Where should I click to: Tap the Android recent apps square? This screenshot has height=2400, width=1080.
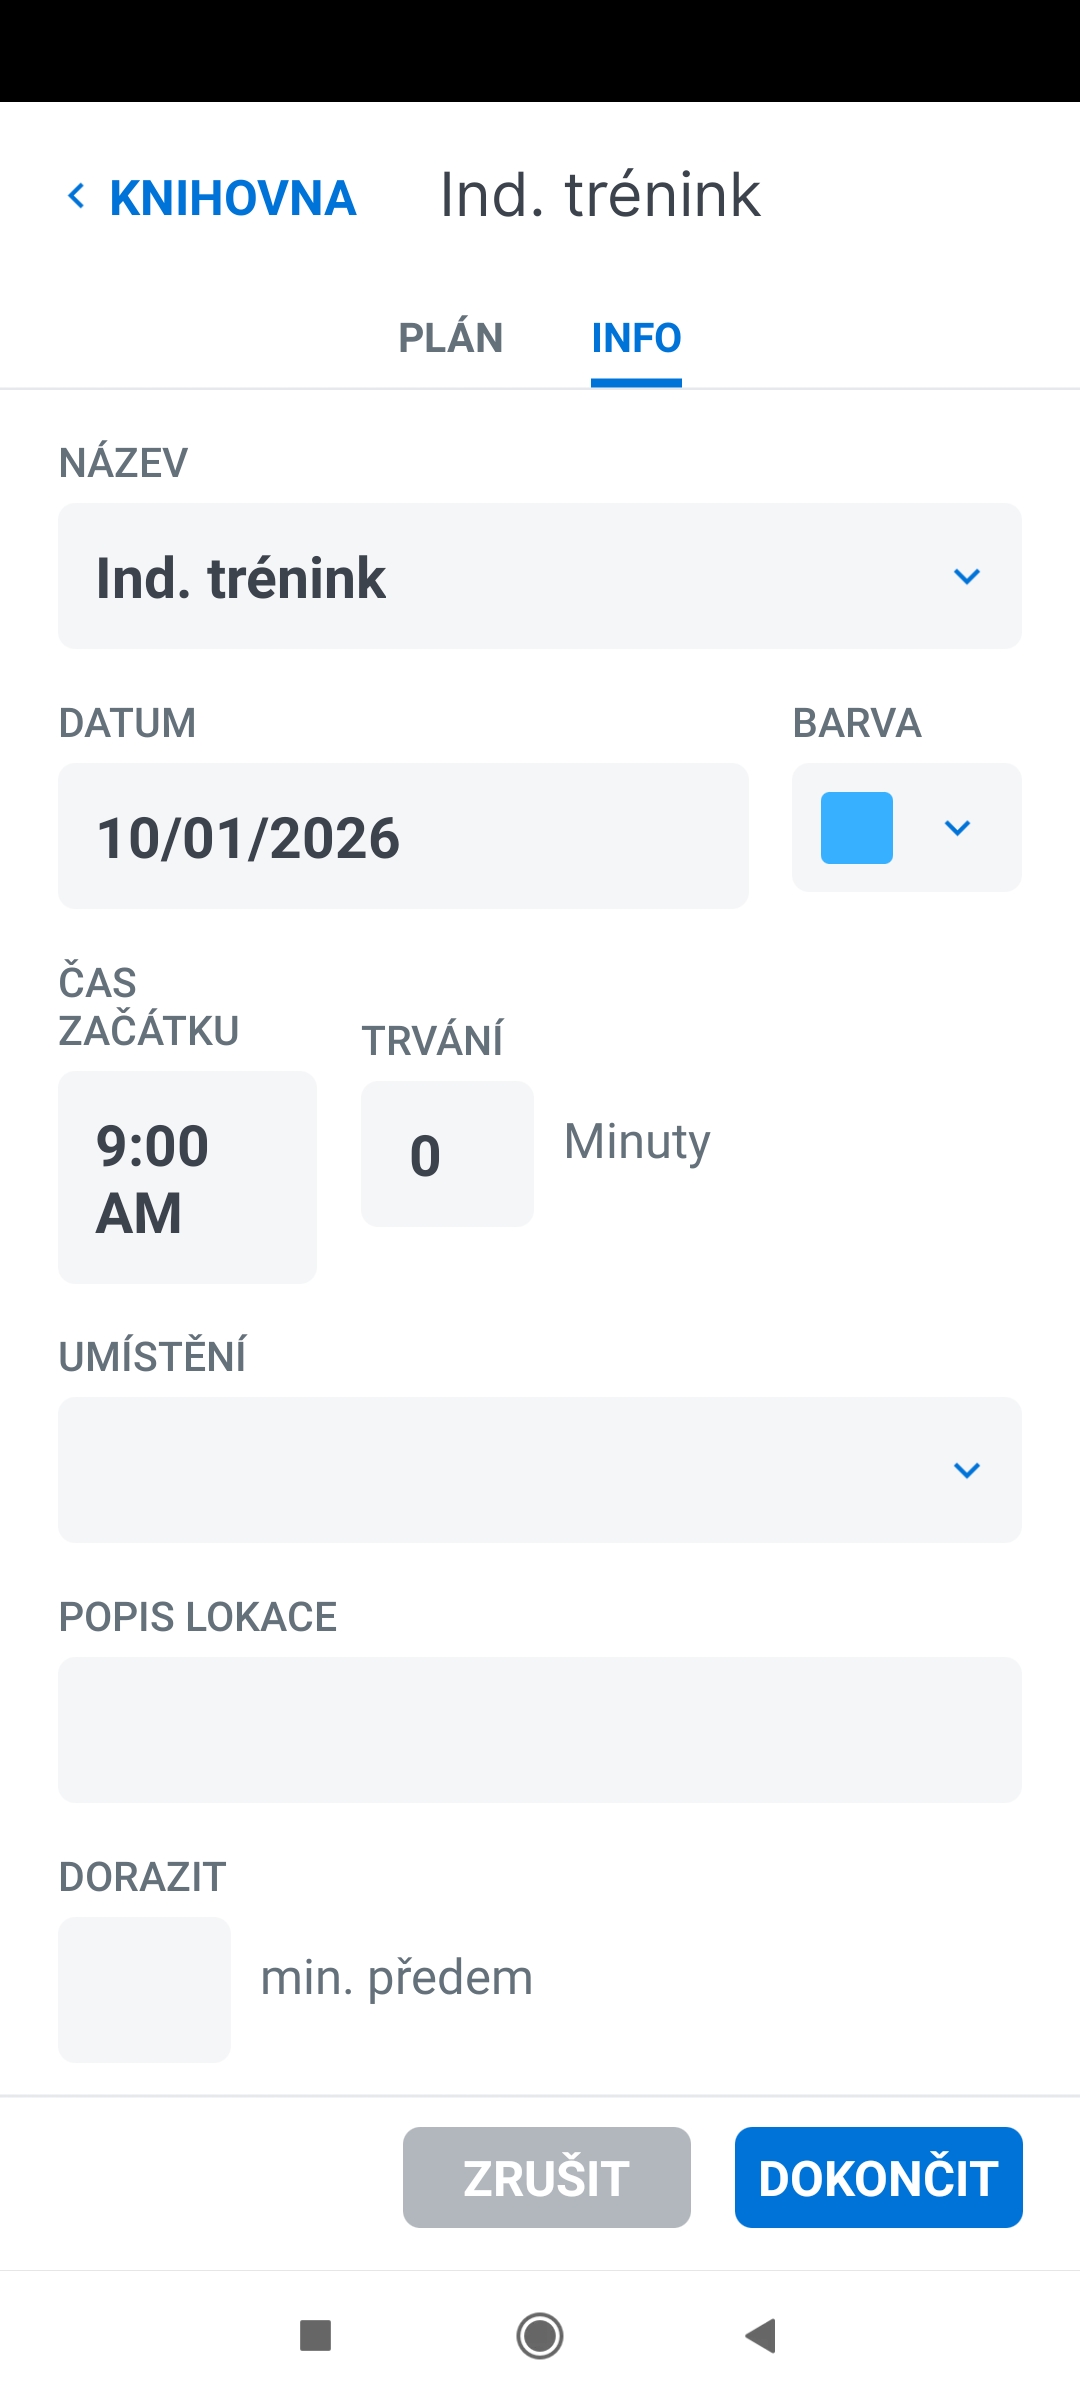tap(315, 2336)
